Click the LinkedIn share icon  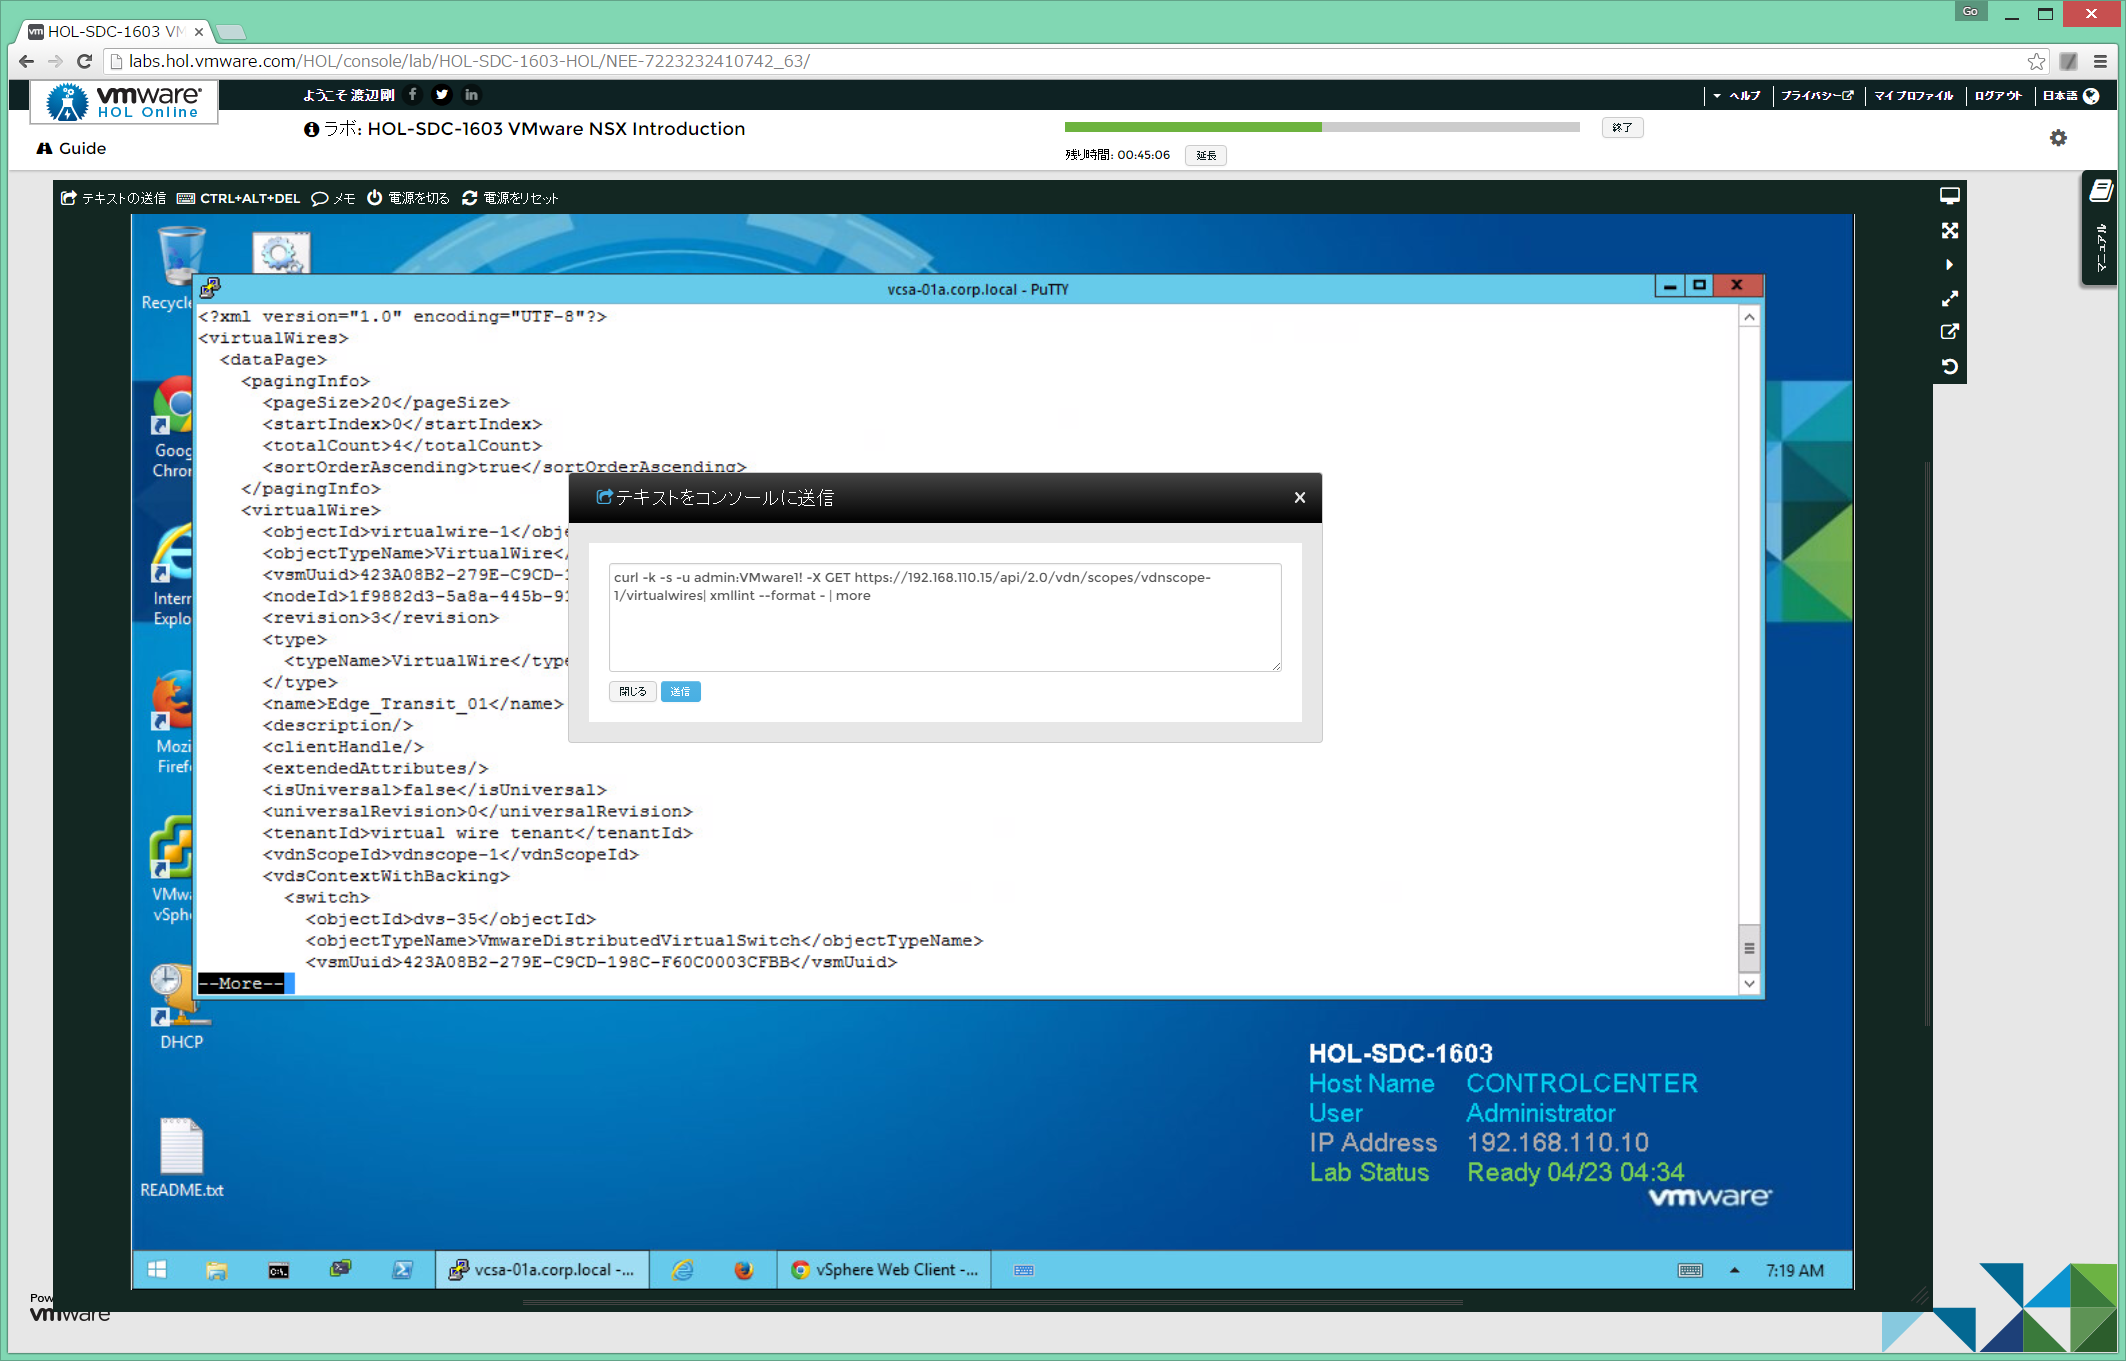(471, 94)
